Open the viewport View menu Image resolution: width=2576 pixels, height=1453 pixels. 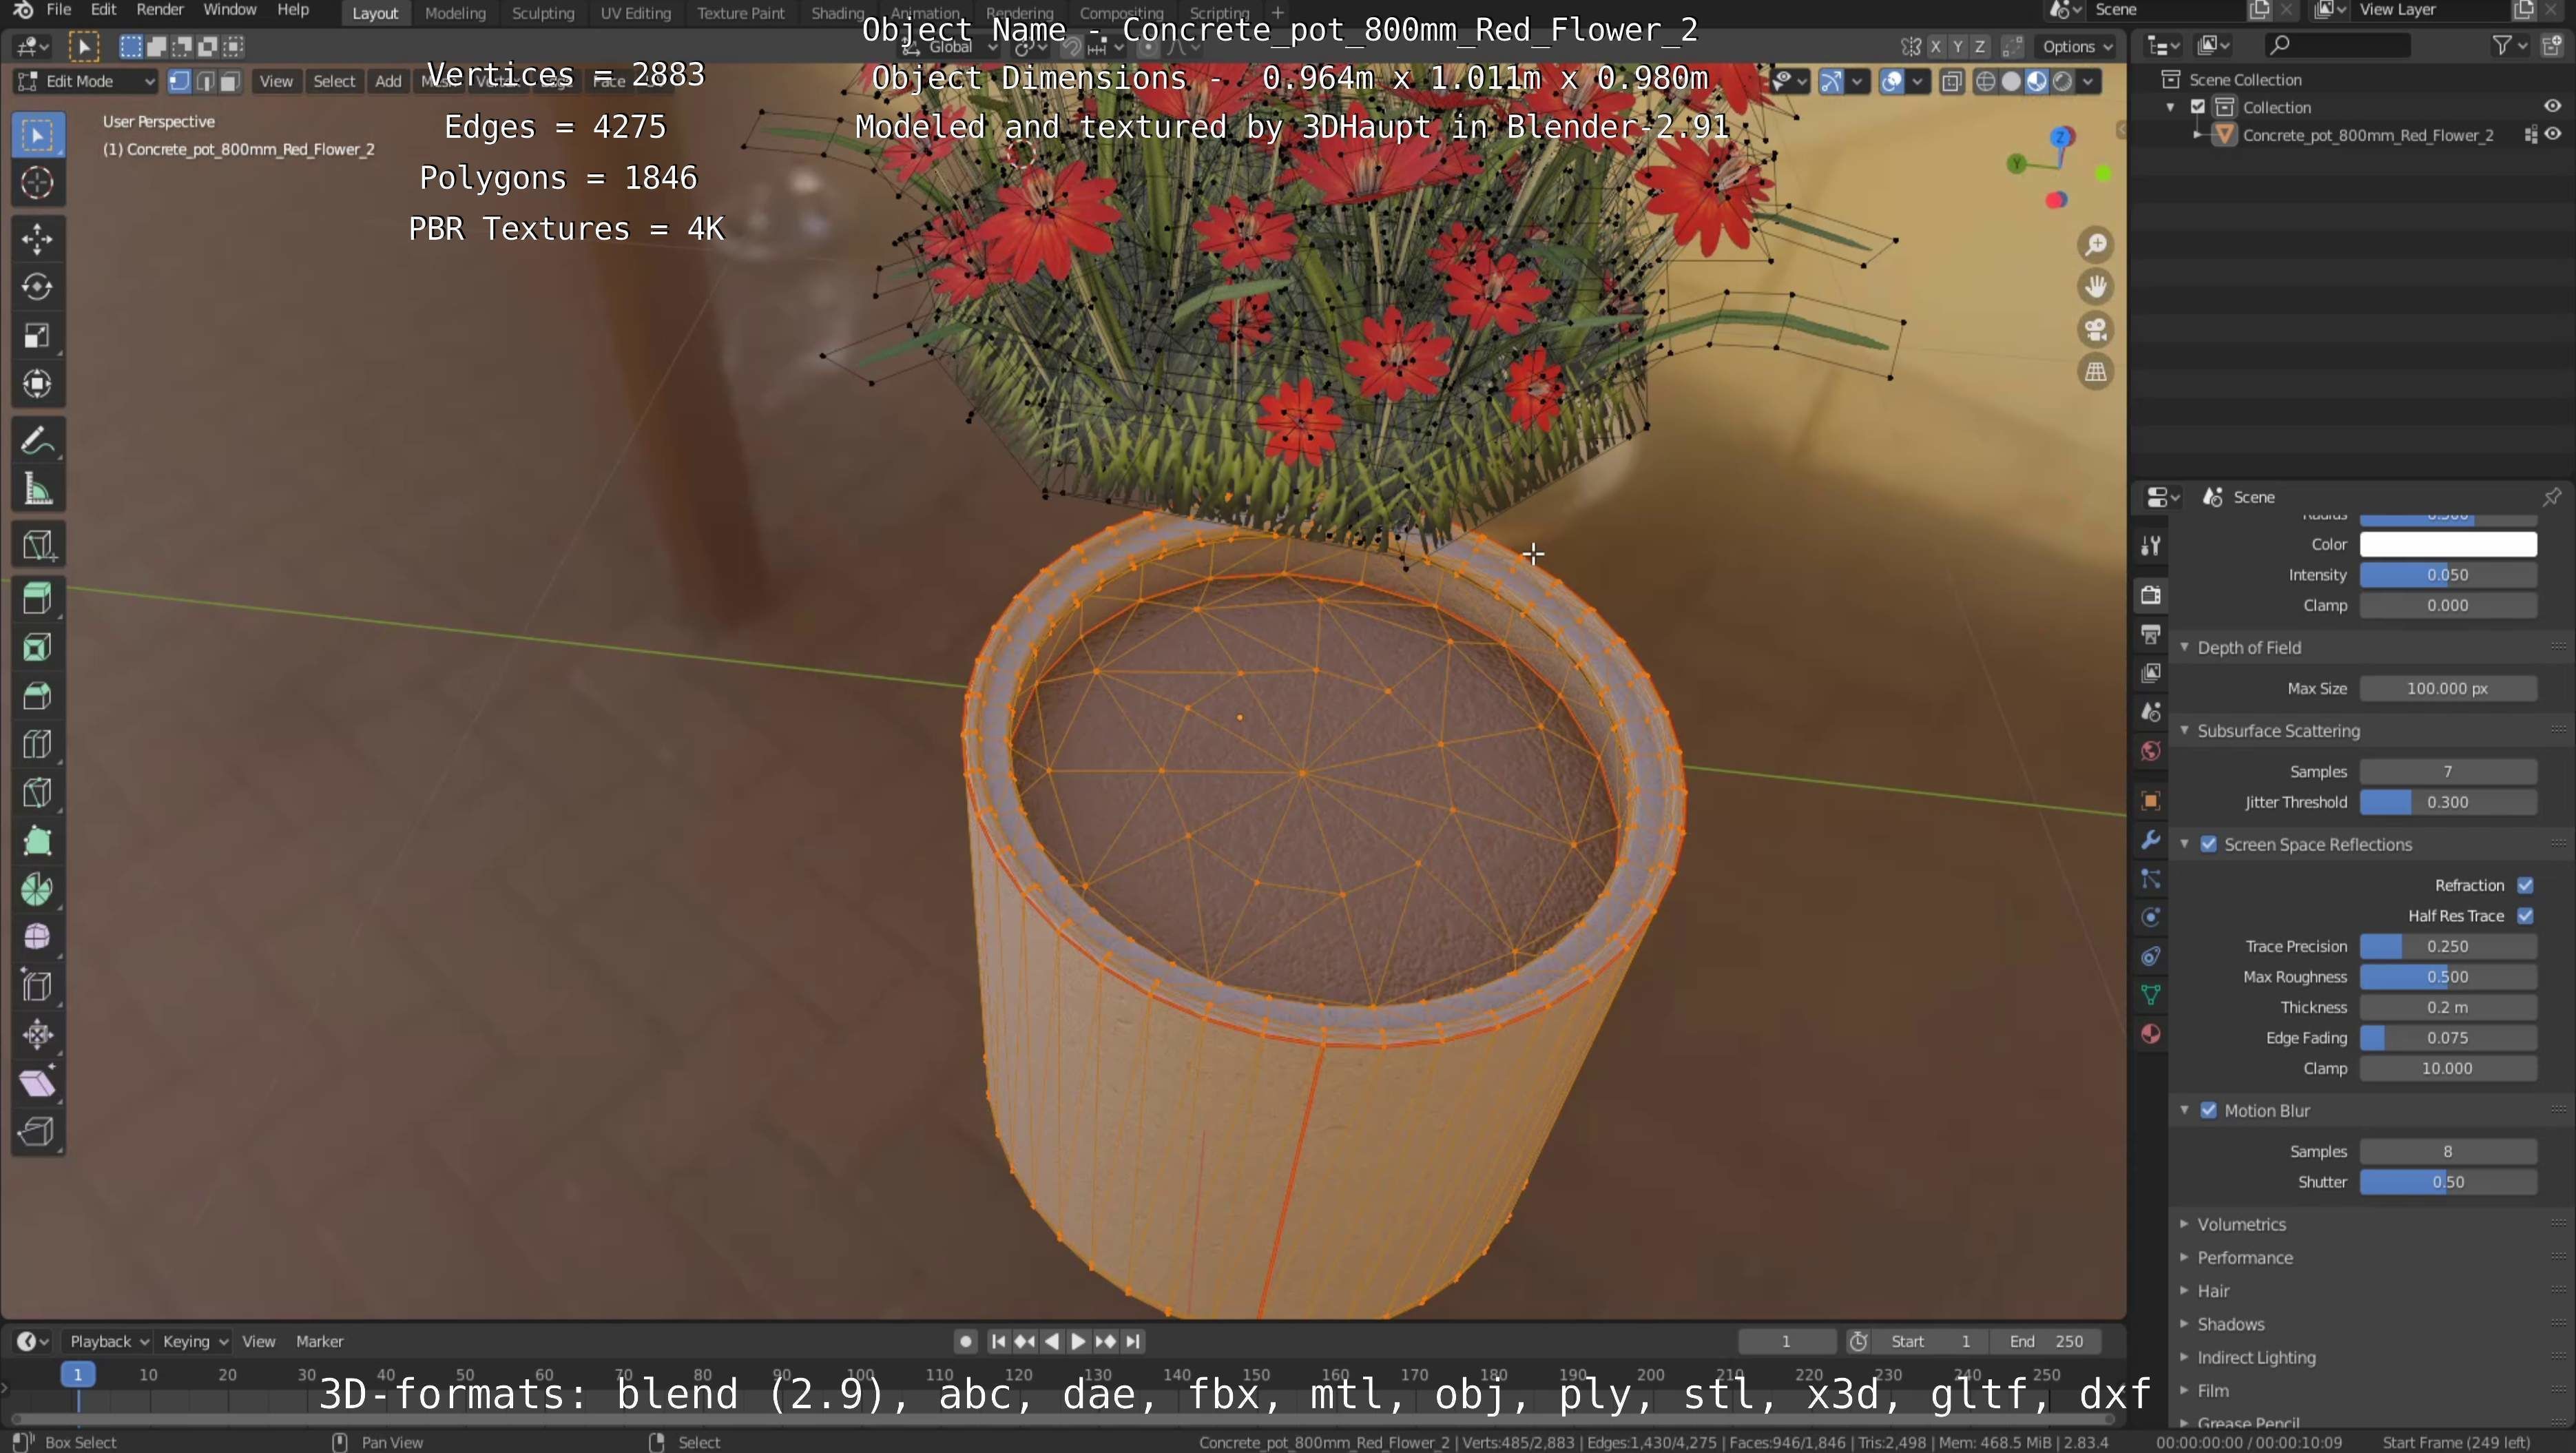pos(276,81)
